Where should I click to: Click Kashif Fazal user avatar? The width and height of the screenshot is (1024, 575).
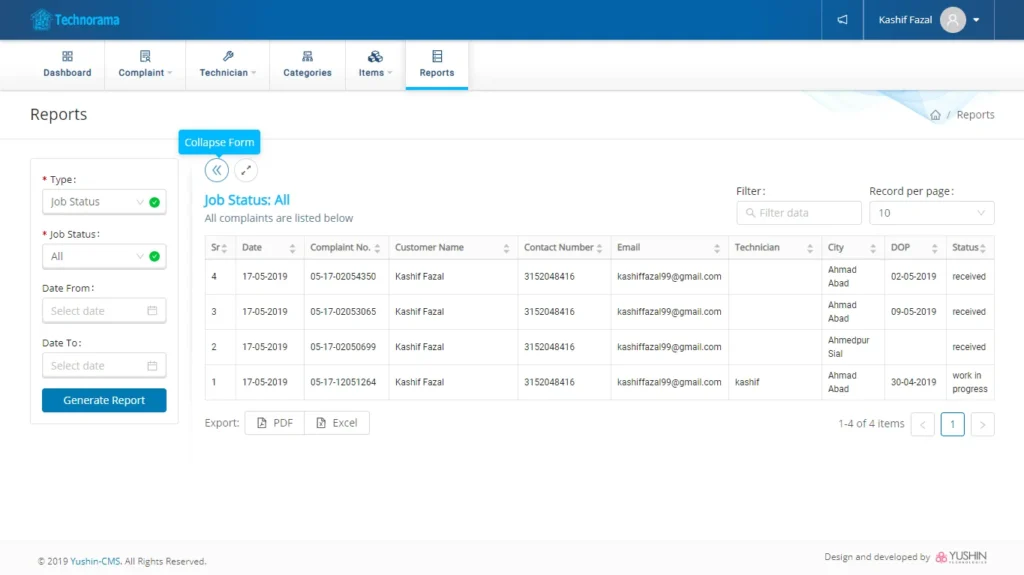pos(952,20)
